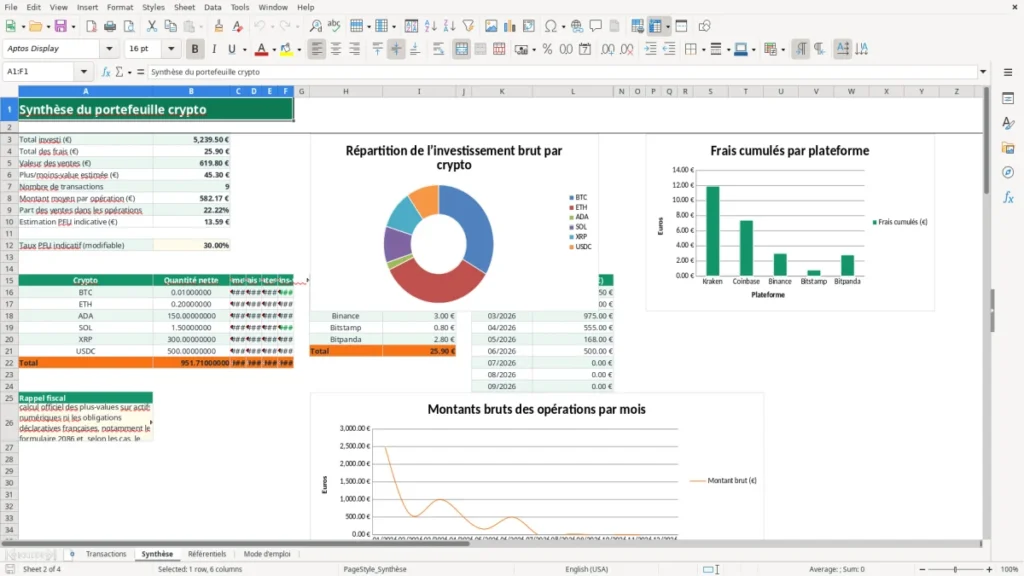Align cell text right
This screenshot has width=1024, height=576.
pyautogui.click(x=355, y=49)
